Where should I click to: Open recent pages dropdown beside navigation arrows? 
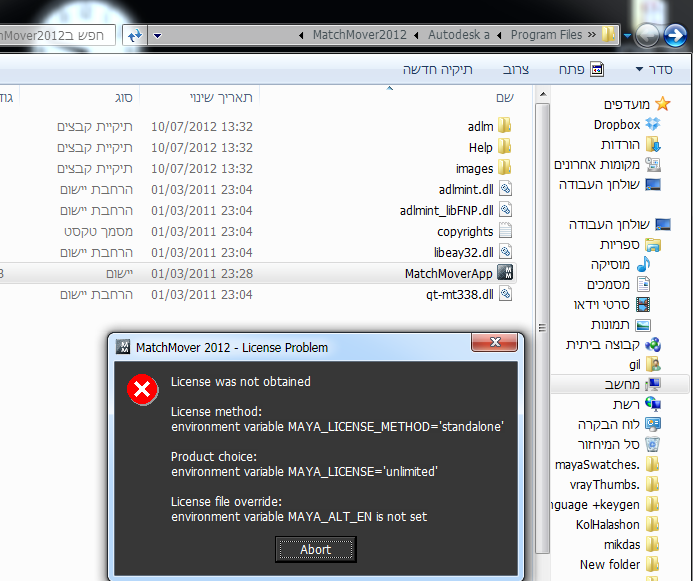coord(628,35)
